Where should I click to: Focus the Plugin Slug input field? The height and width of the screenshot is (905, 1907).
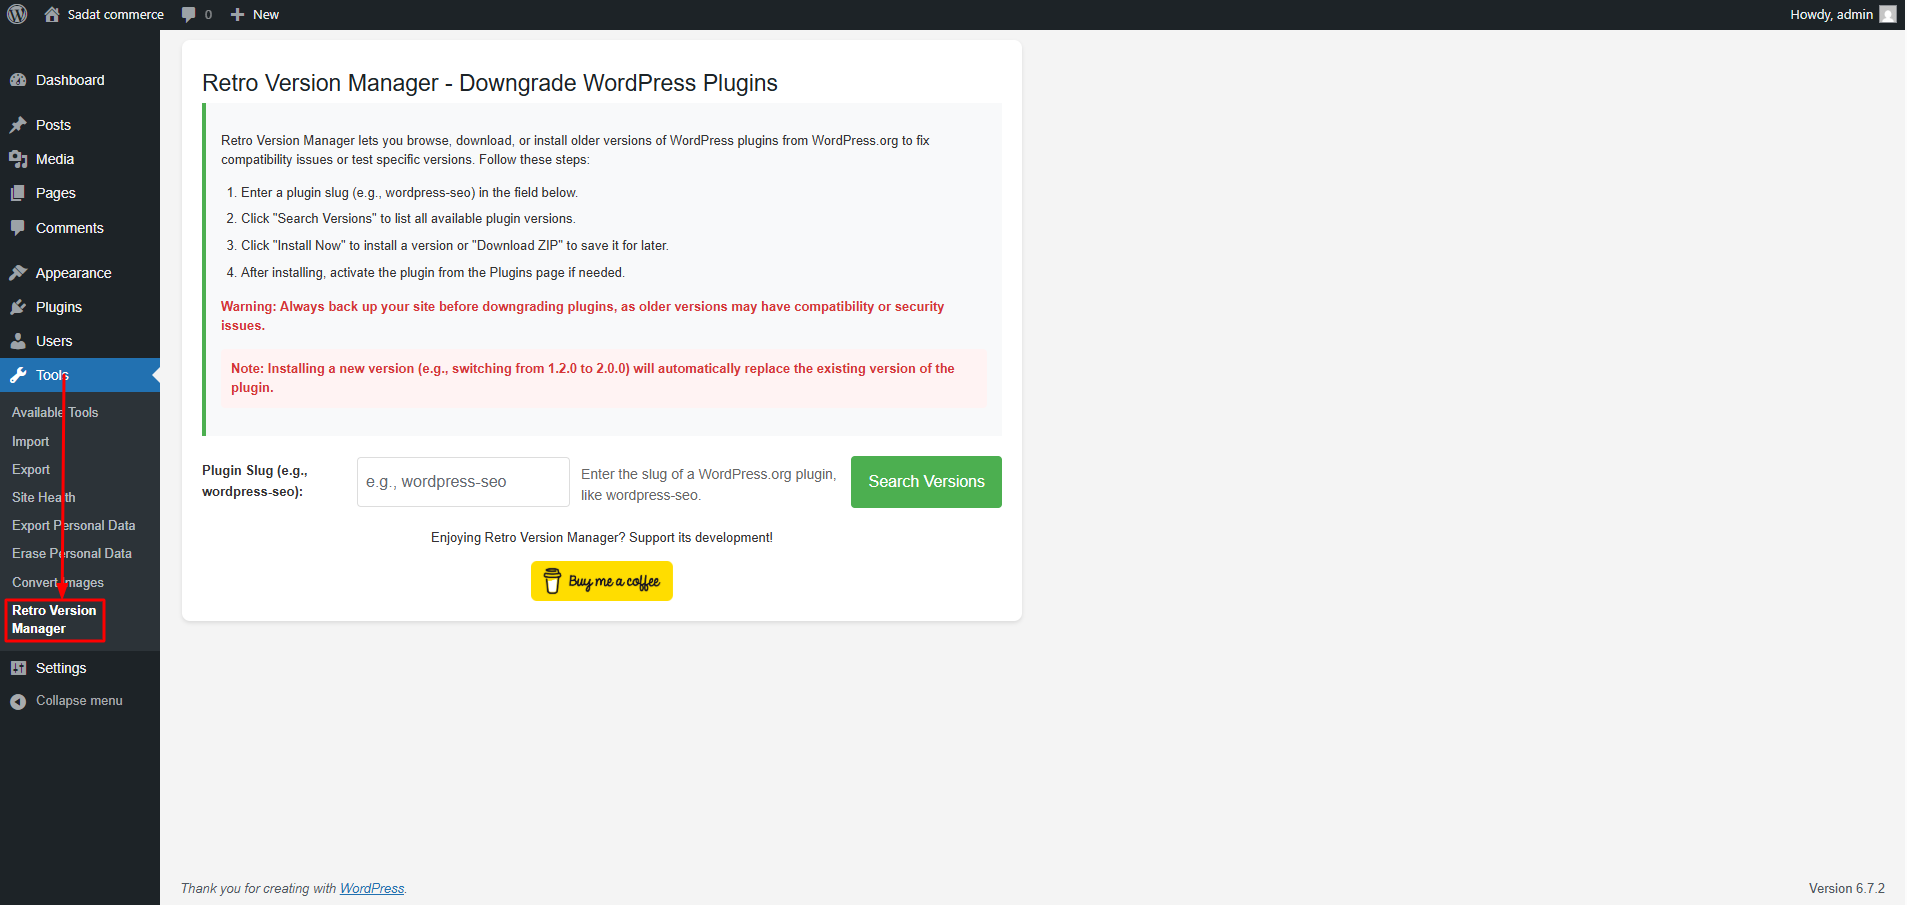(463, 482)
